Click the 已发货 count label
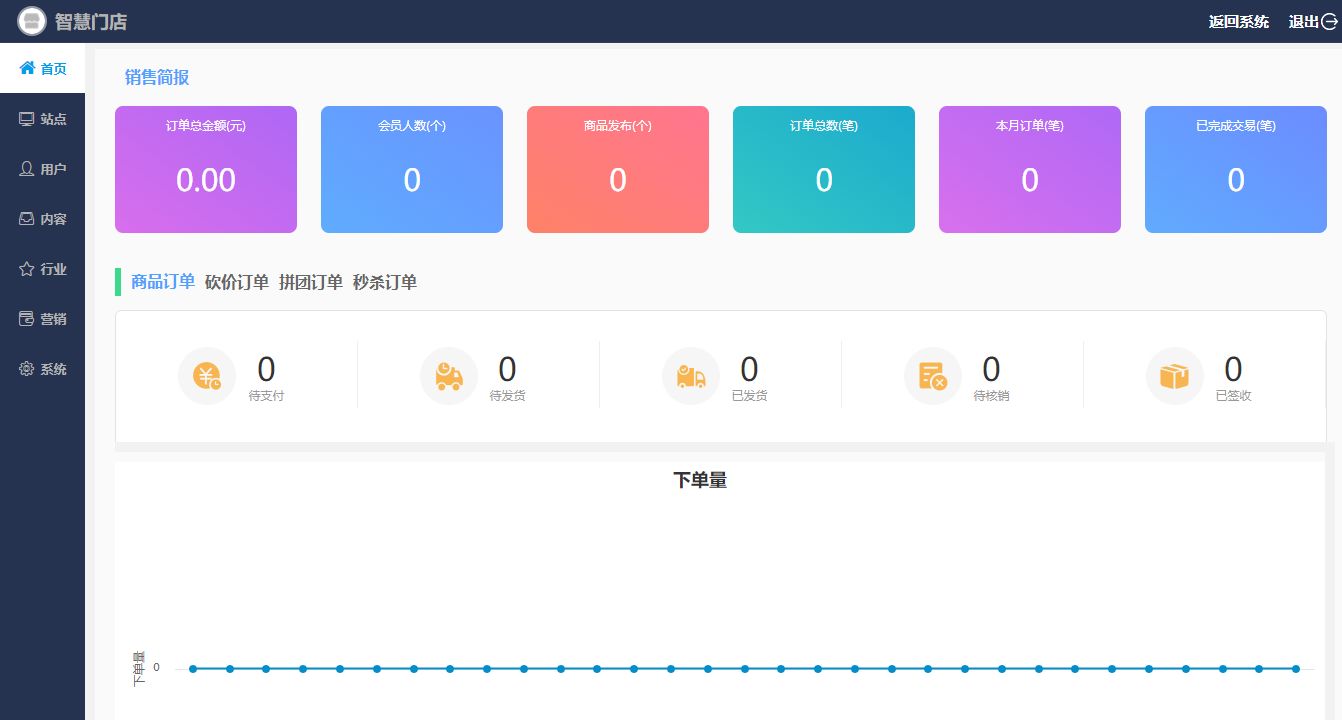 [750, 396]
